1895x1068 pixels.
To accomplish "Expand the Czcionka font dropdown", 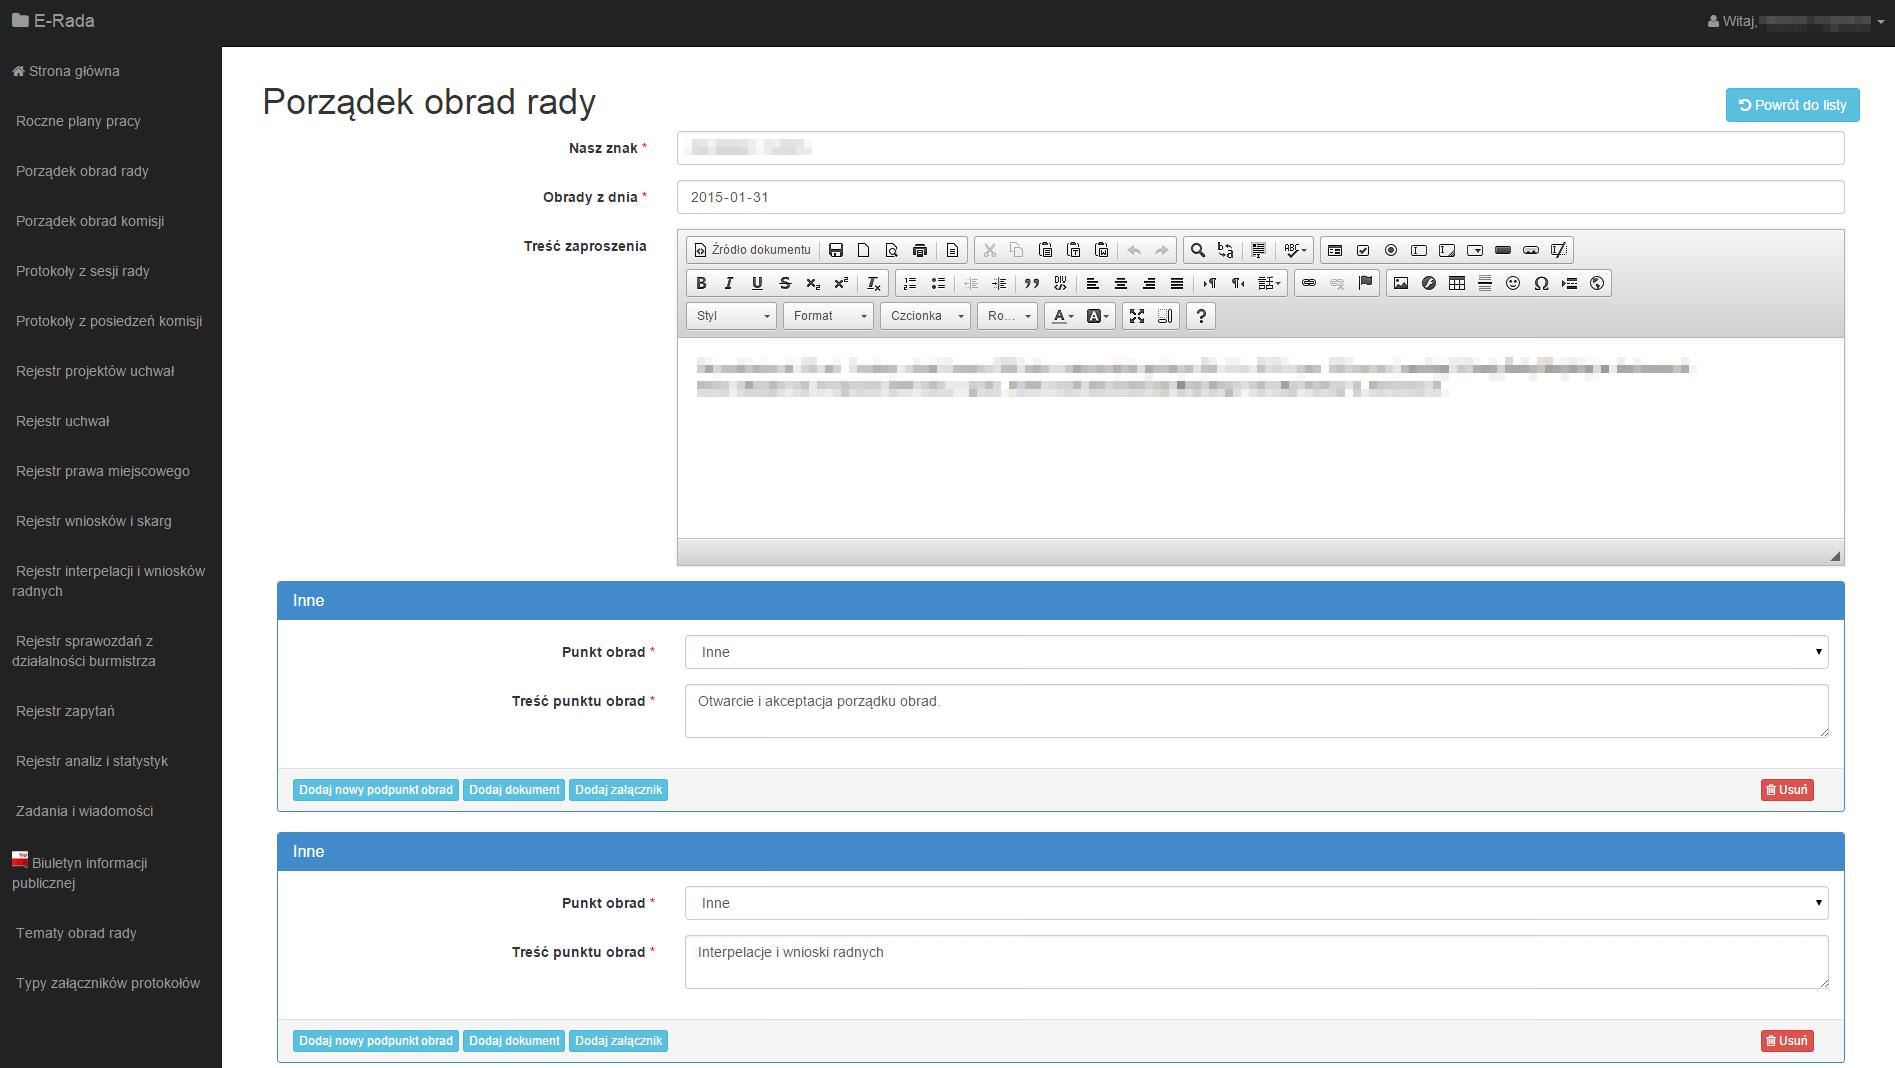I will pos(926,316).
